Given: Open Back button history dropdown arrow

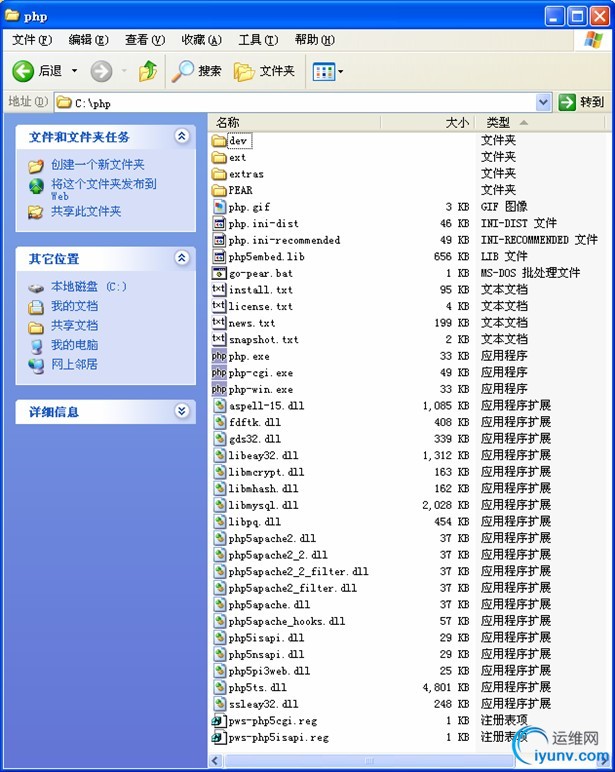Looking at the screenshot, I should [x=74, y=71].
